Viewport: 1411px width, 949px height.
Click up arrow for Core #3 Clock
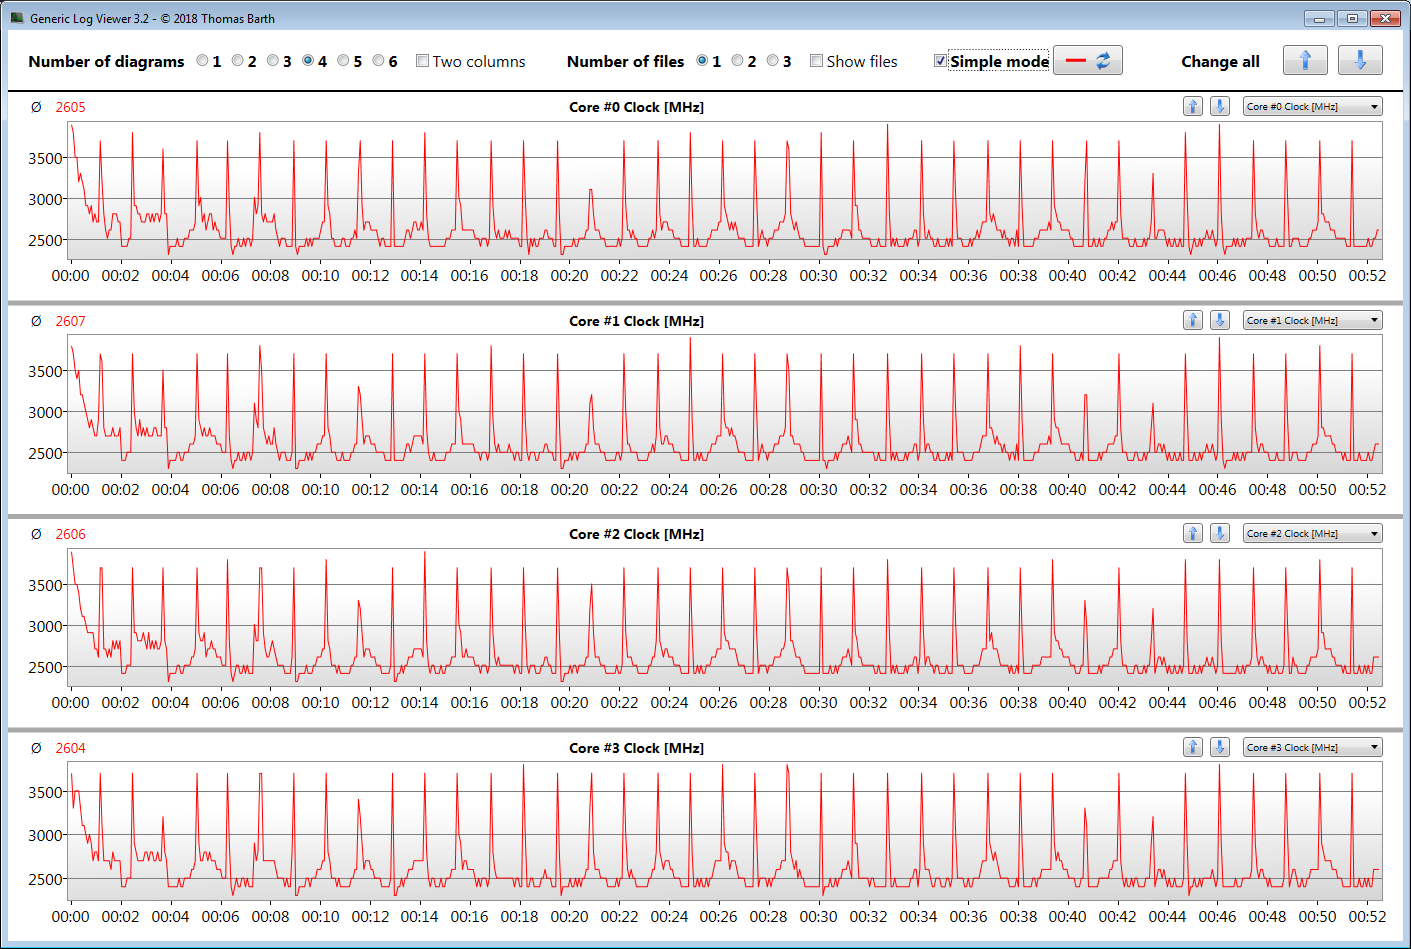point(1192,748)
